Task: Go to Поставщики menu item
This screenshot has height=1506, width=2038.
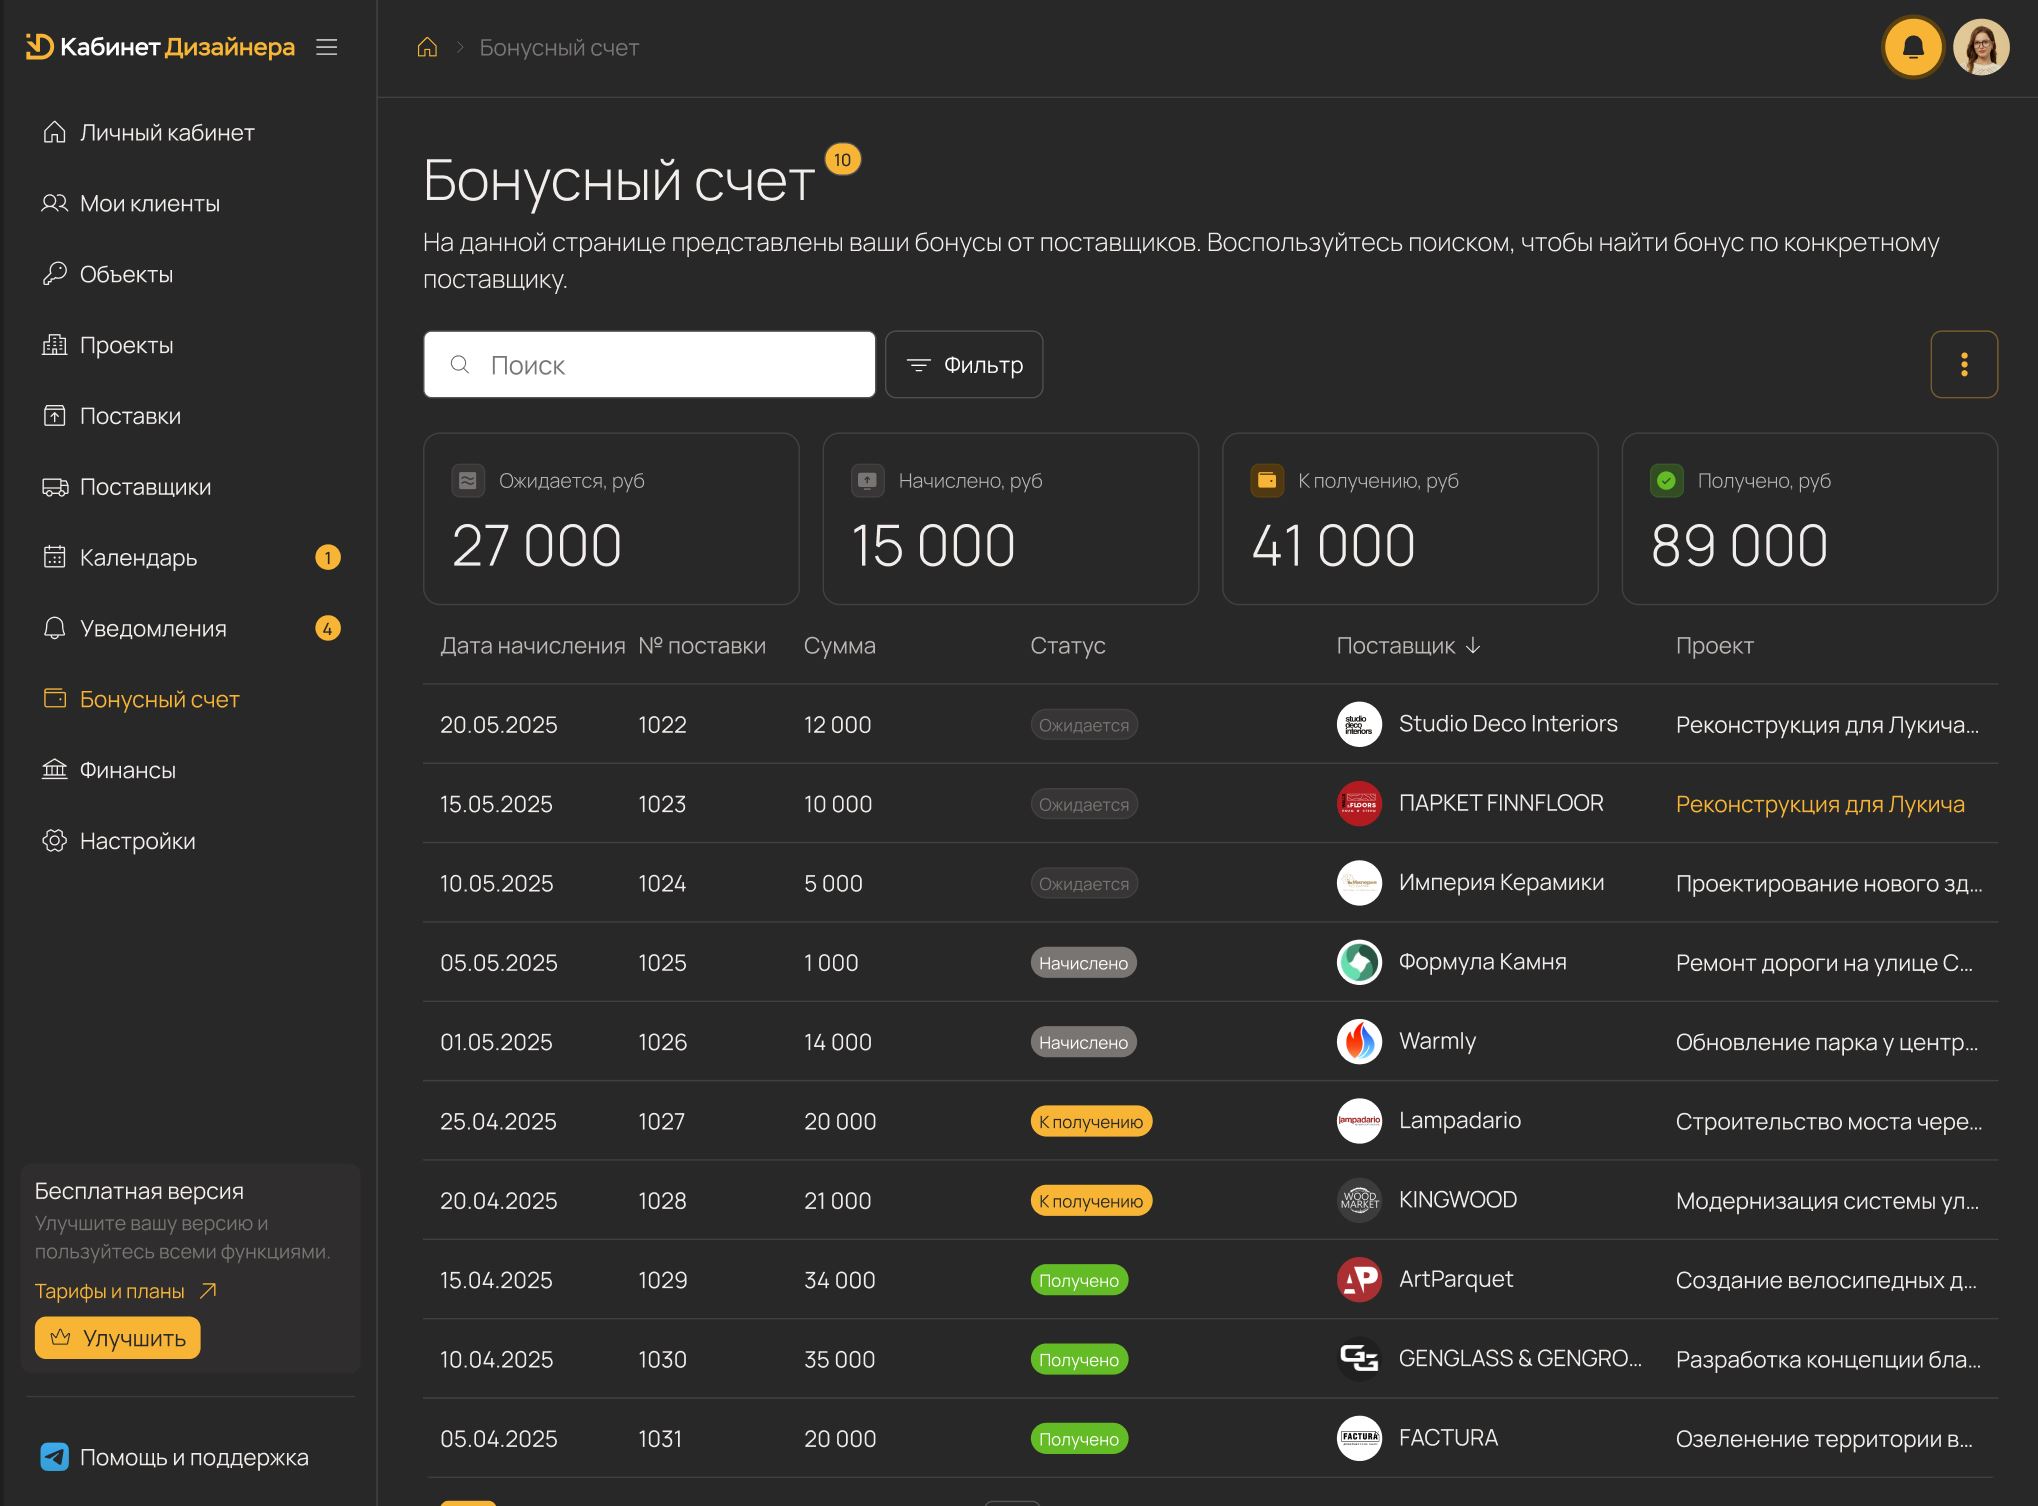Action: tap(145, 487)
